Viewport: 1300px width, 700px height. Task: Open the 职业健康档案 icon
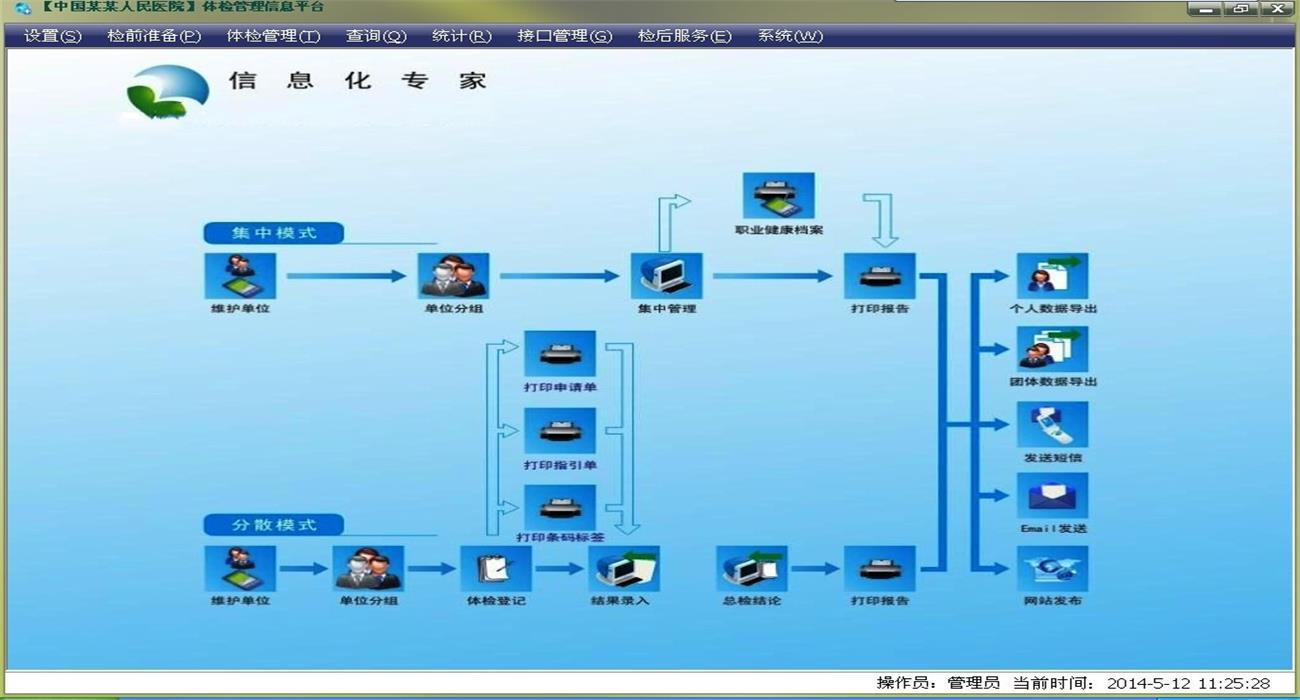pos(778,197)
